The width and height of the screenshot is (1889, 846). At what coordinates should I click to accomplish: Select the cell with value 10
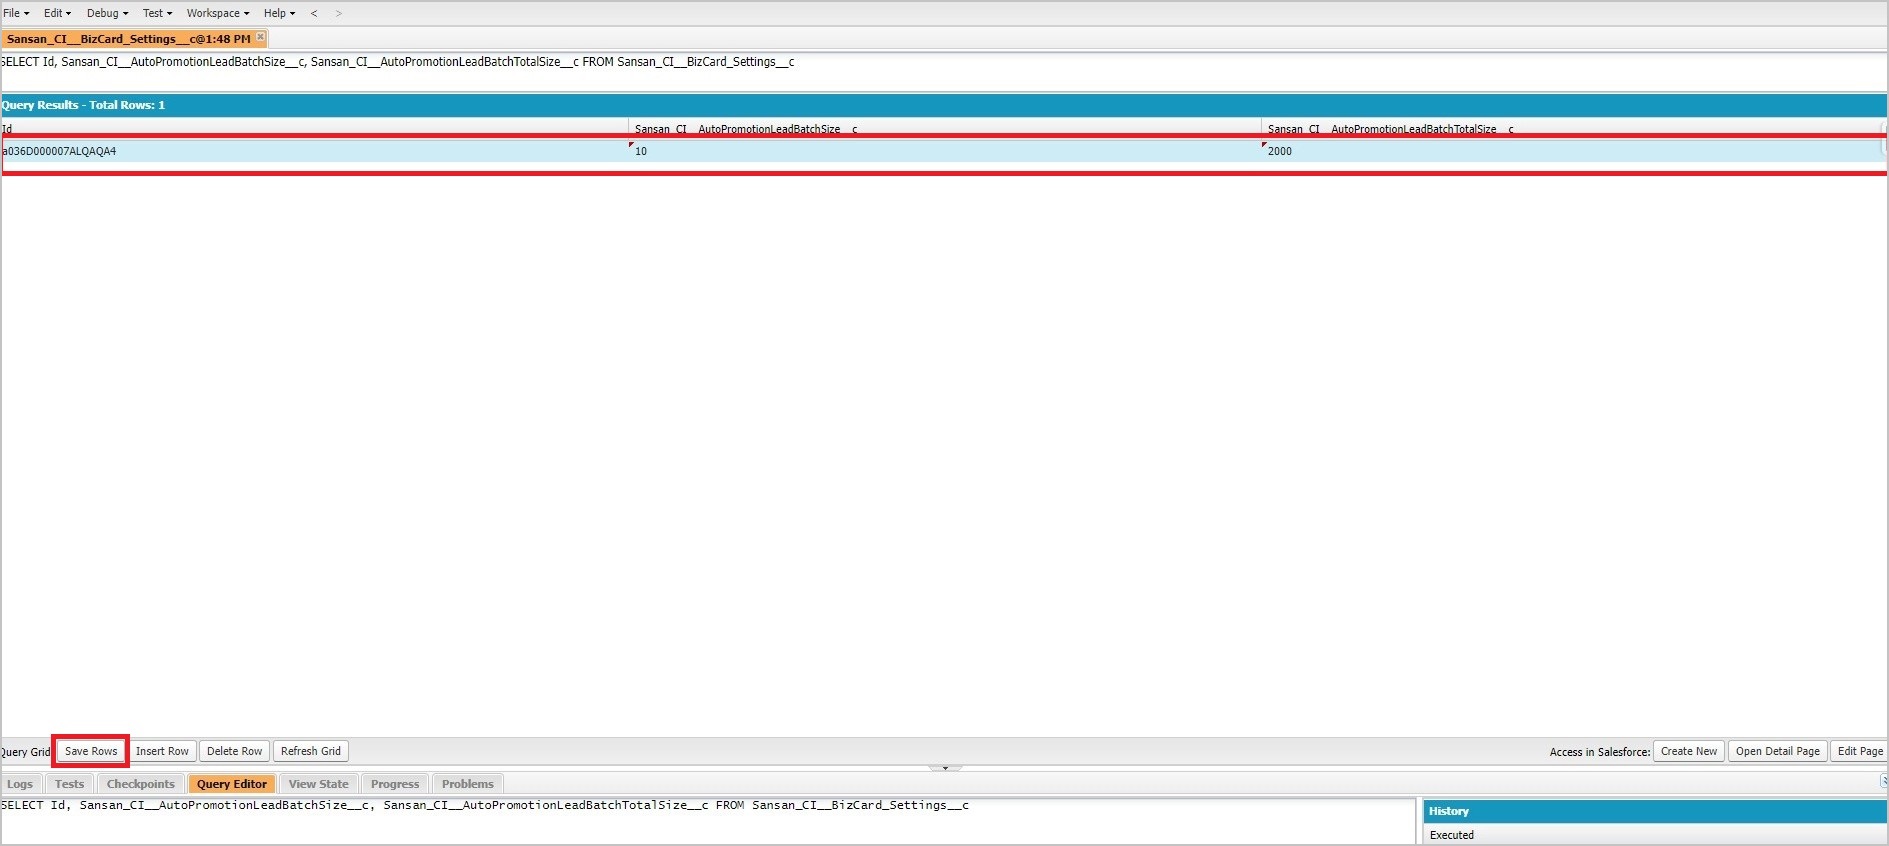[x=945, y=151]
